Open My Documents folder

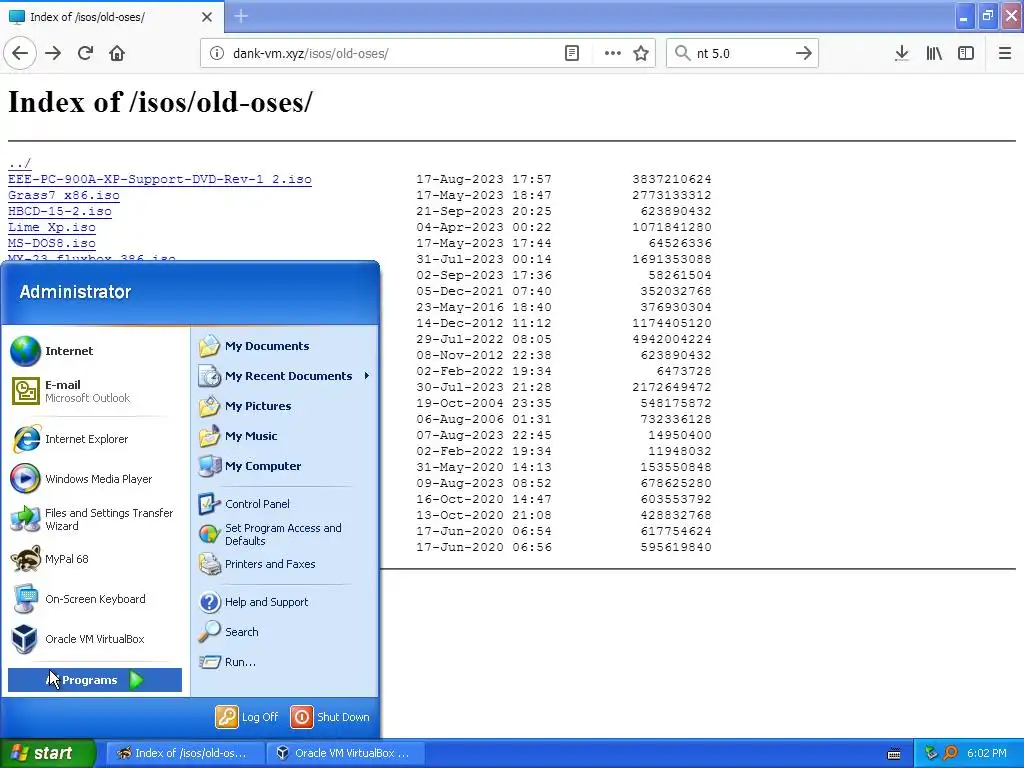(284, 346)
